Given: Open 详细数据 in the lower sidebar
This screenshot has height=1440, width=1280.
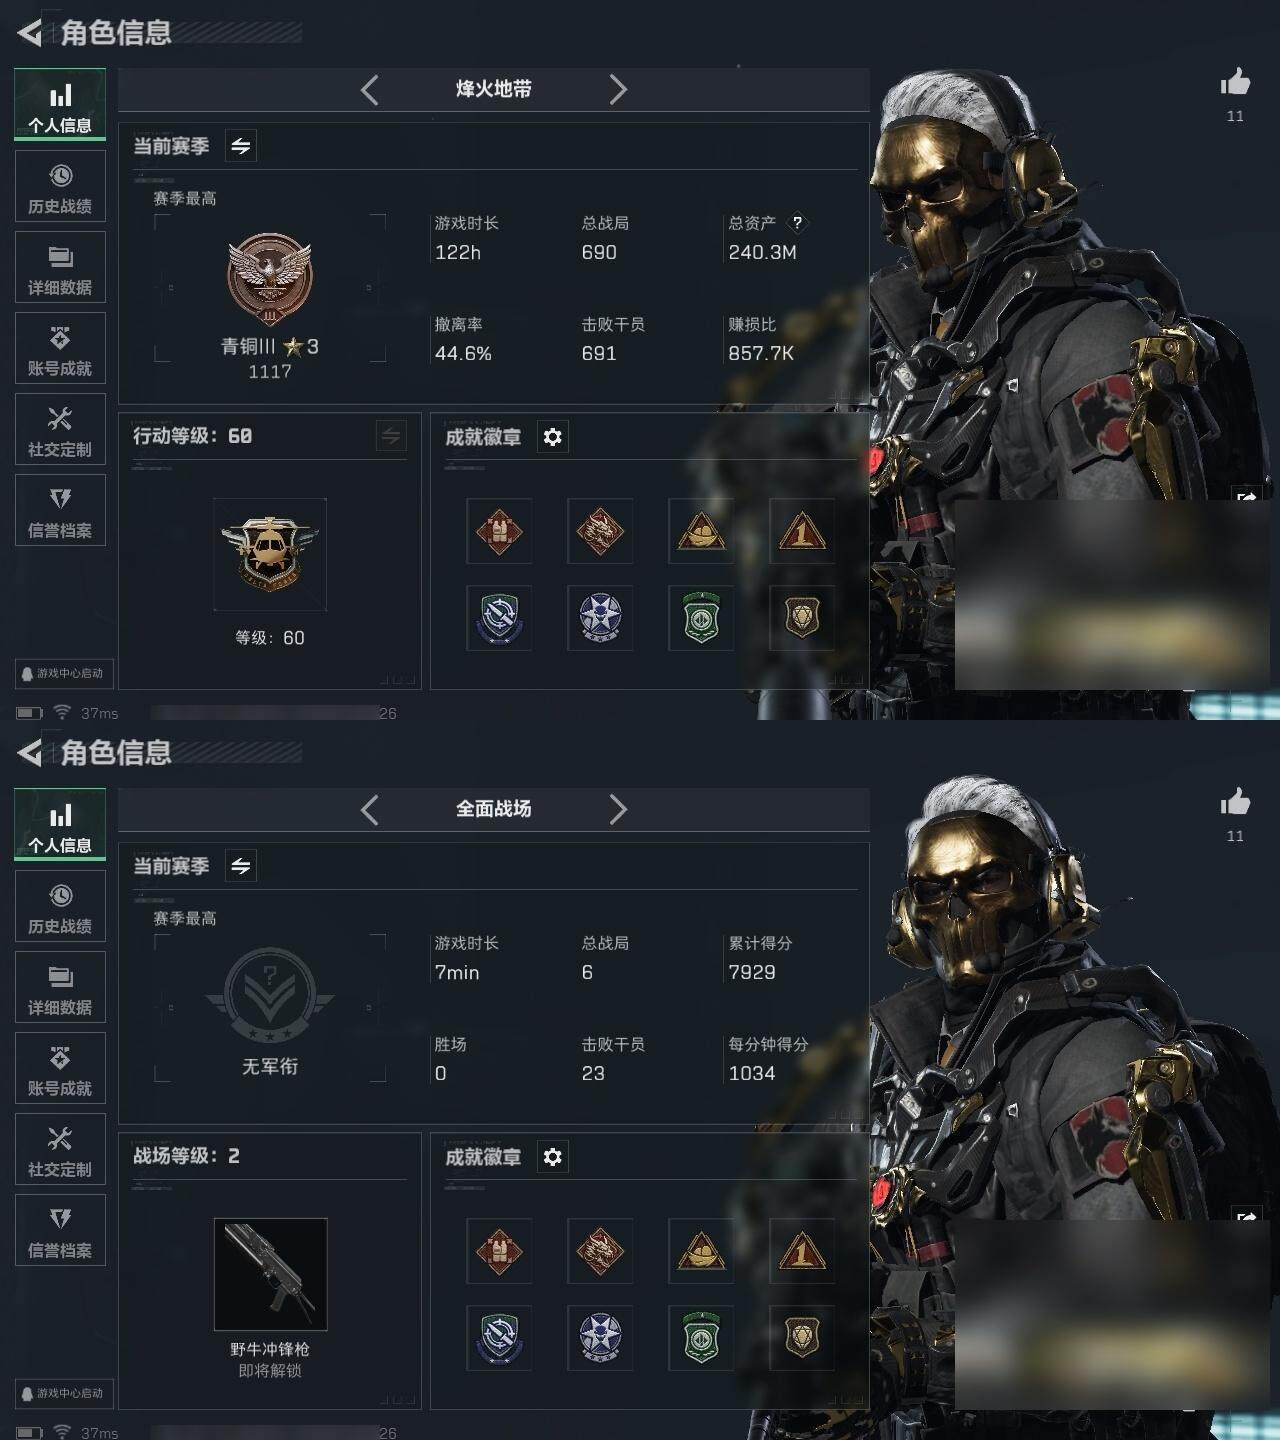Looking at the screenshot, I should [x=60, y=987].
